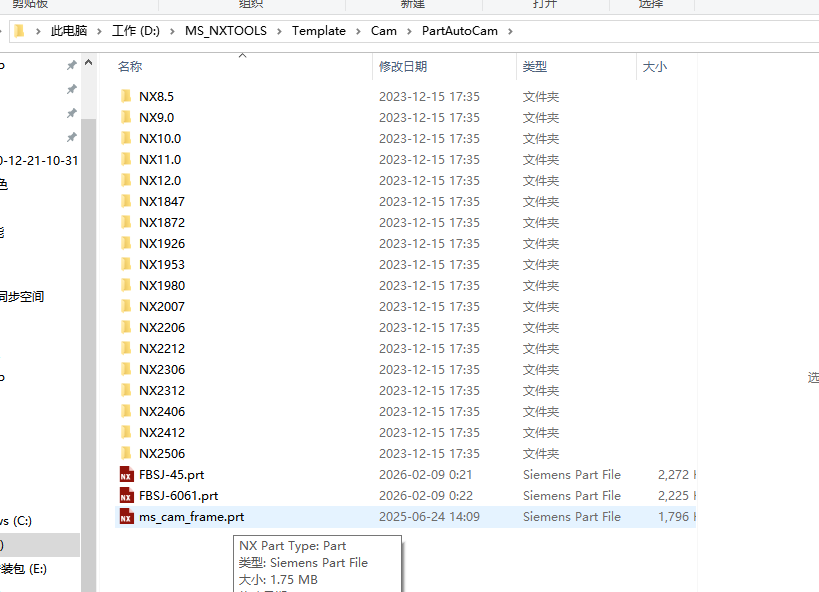Click folder name NX1847
Image resolution: width=819 pixels, height=592 pixels.
tap(162, 201)
